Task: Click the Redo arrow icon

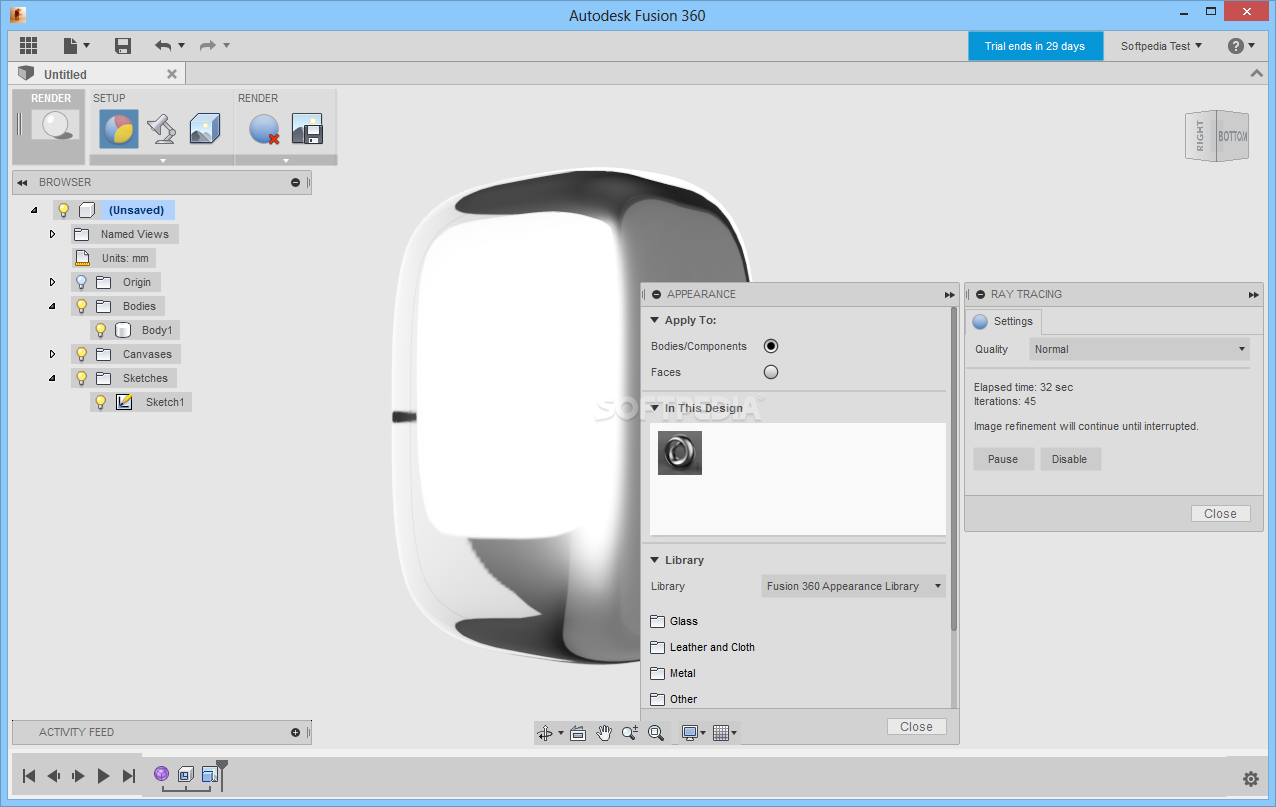Action: tap(207, 46)
